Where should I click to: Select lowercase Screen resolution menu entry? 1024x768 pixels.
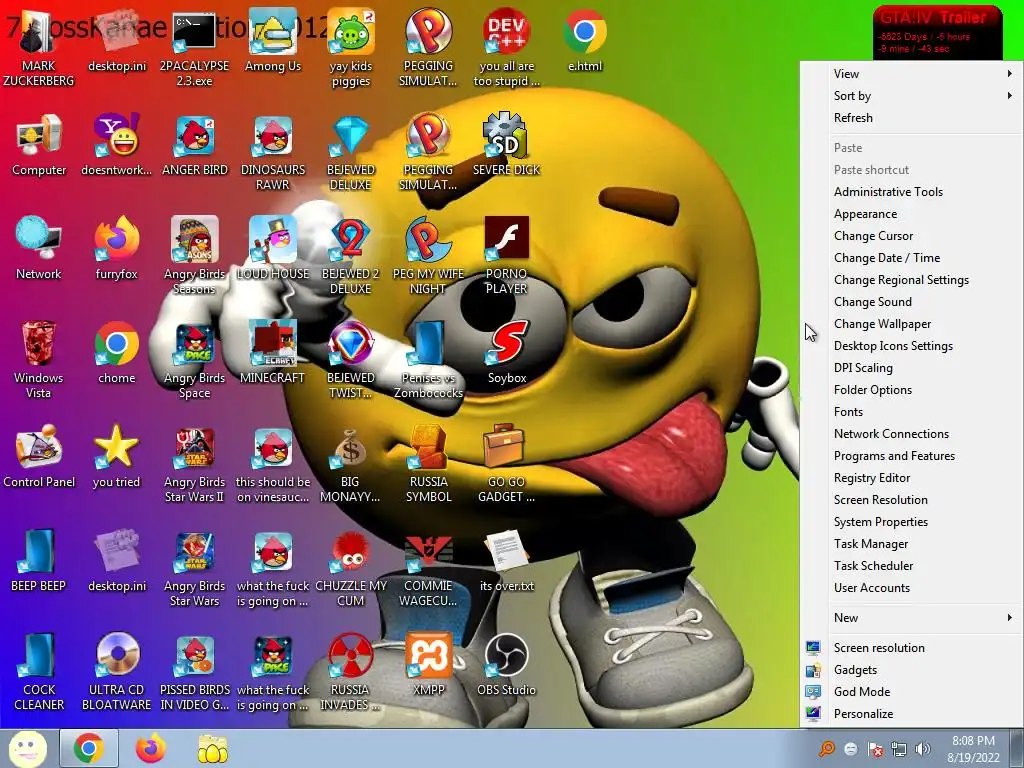pyautogui.click(x=911, y=648)
